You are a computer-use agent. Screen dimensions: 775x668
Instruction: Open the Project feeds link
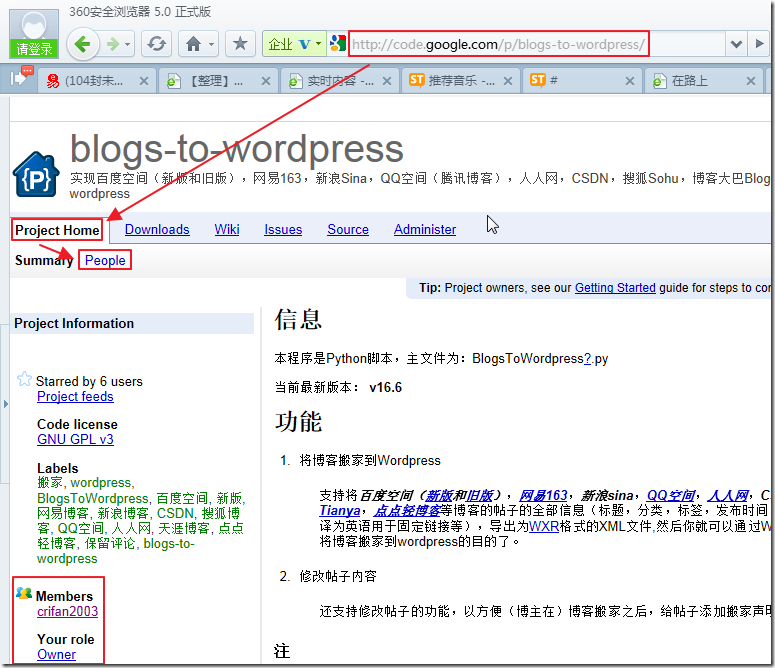[x=75, y=396]
